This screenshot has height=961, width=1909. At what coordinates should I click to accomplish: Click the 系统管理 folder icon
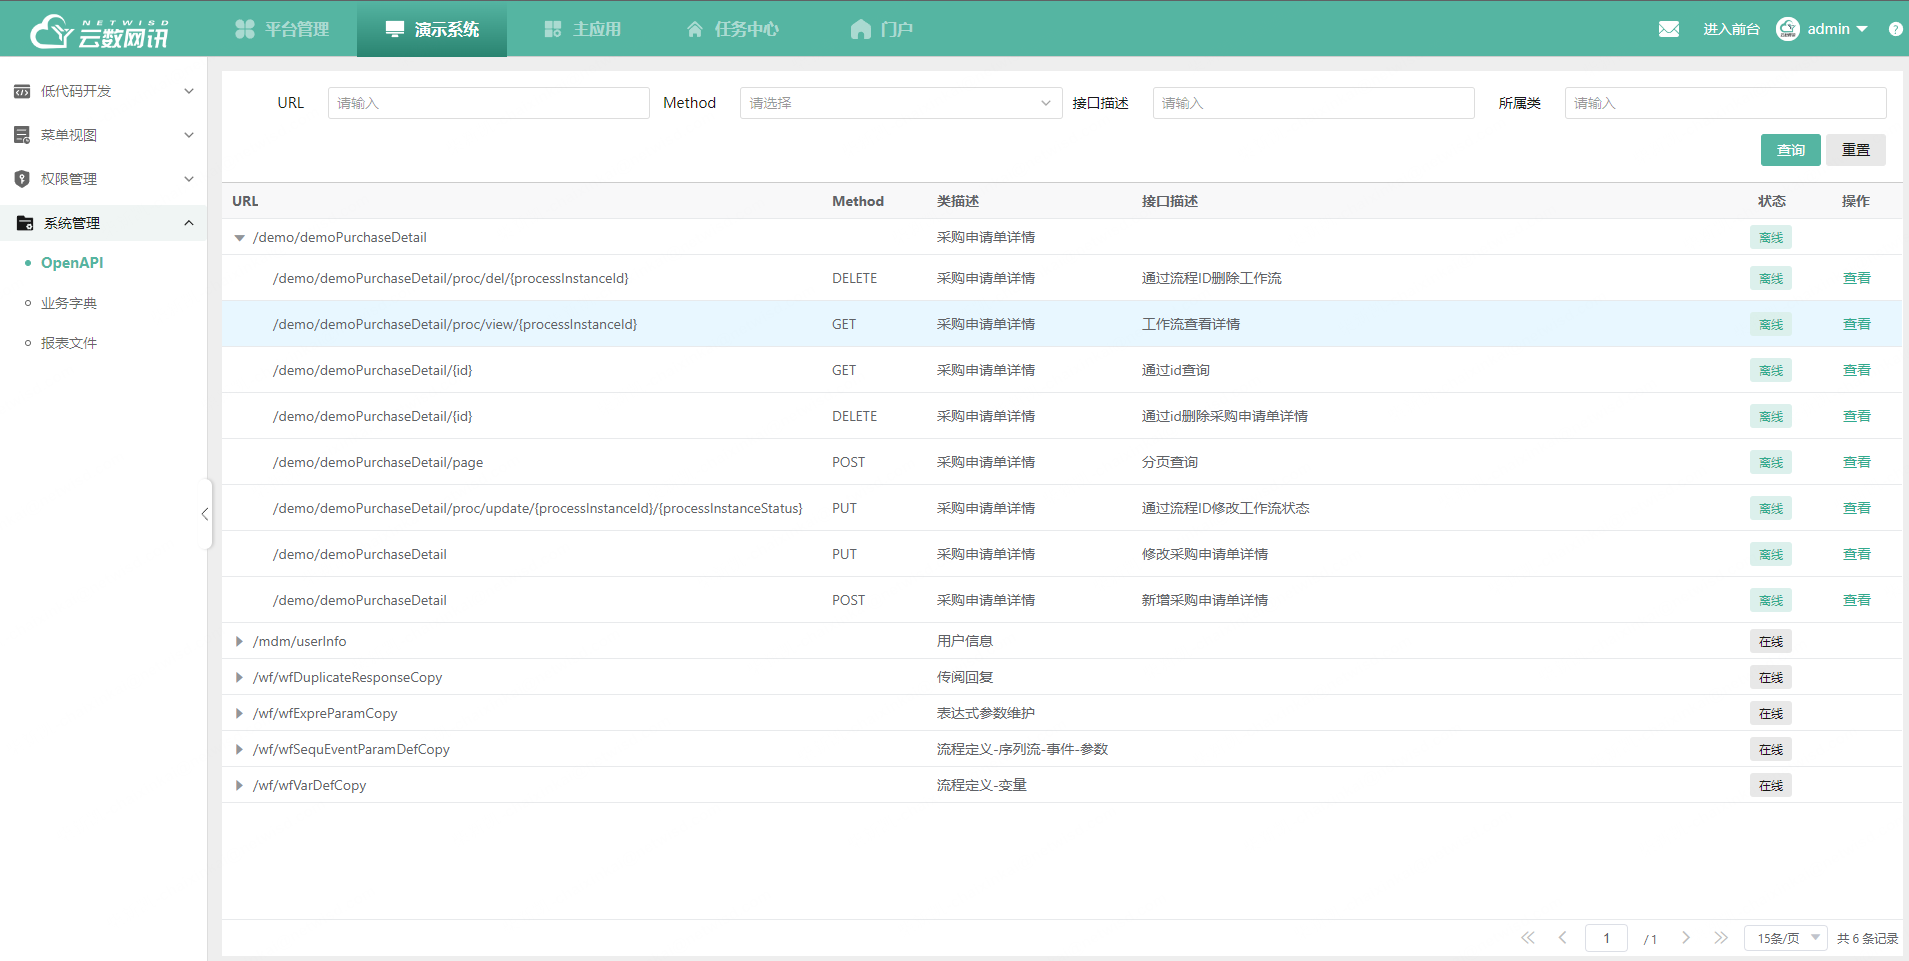pos(24,222)
